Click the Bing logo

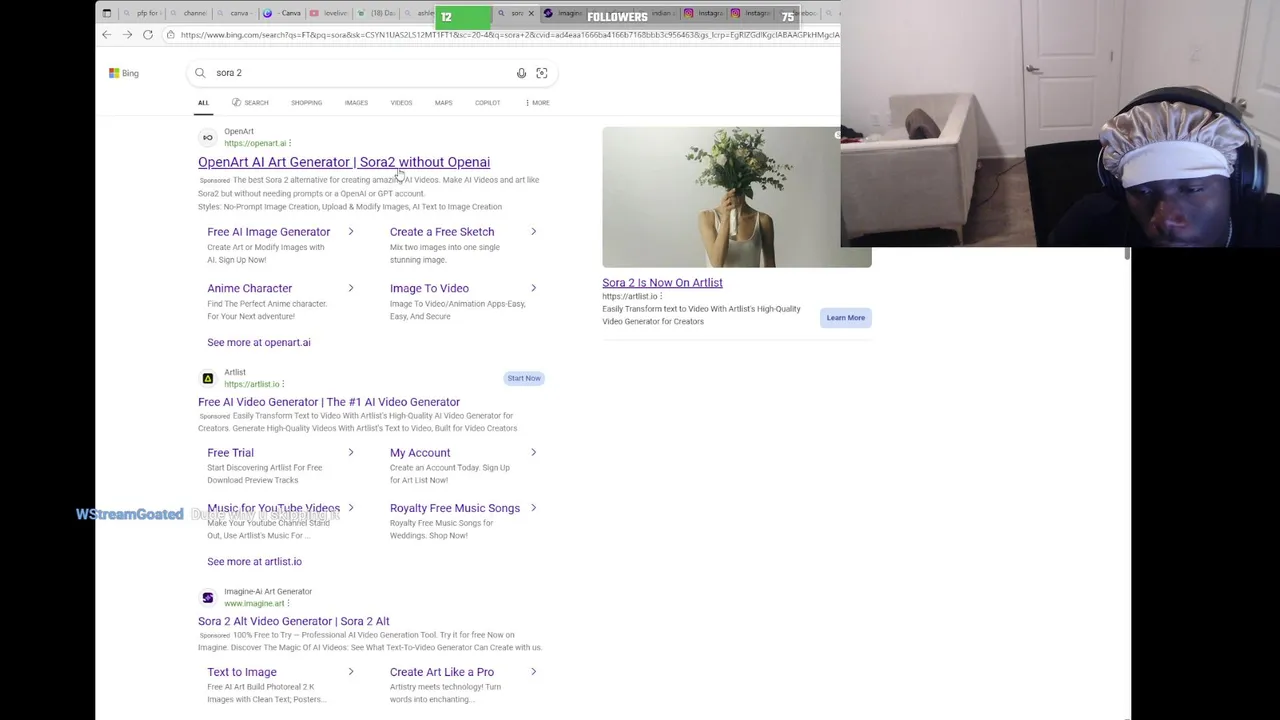[124, 73]
